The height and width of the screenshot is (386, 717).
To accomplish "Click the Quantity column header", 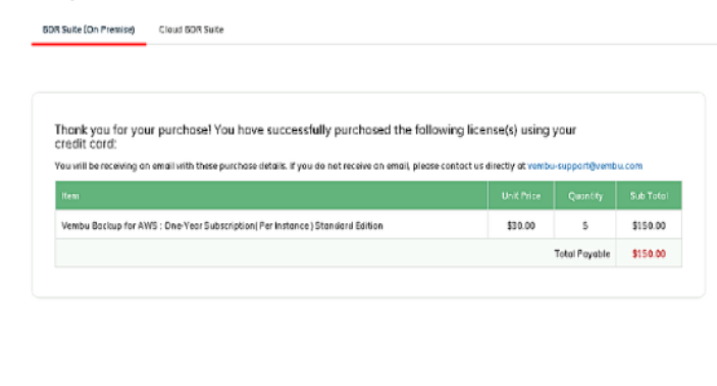I will 585,196.
